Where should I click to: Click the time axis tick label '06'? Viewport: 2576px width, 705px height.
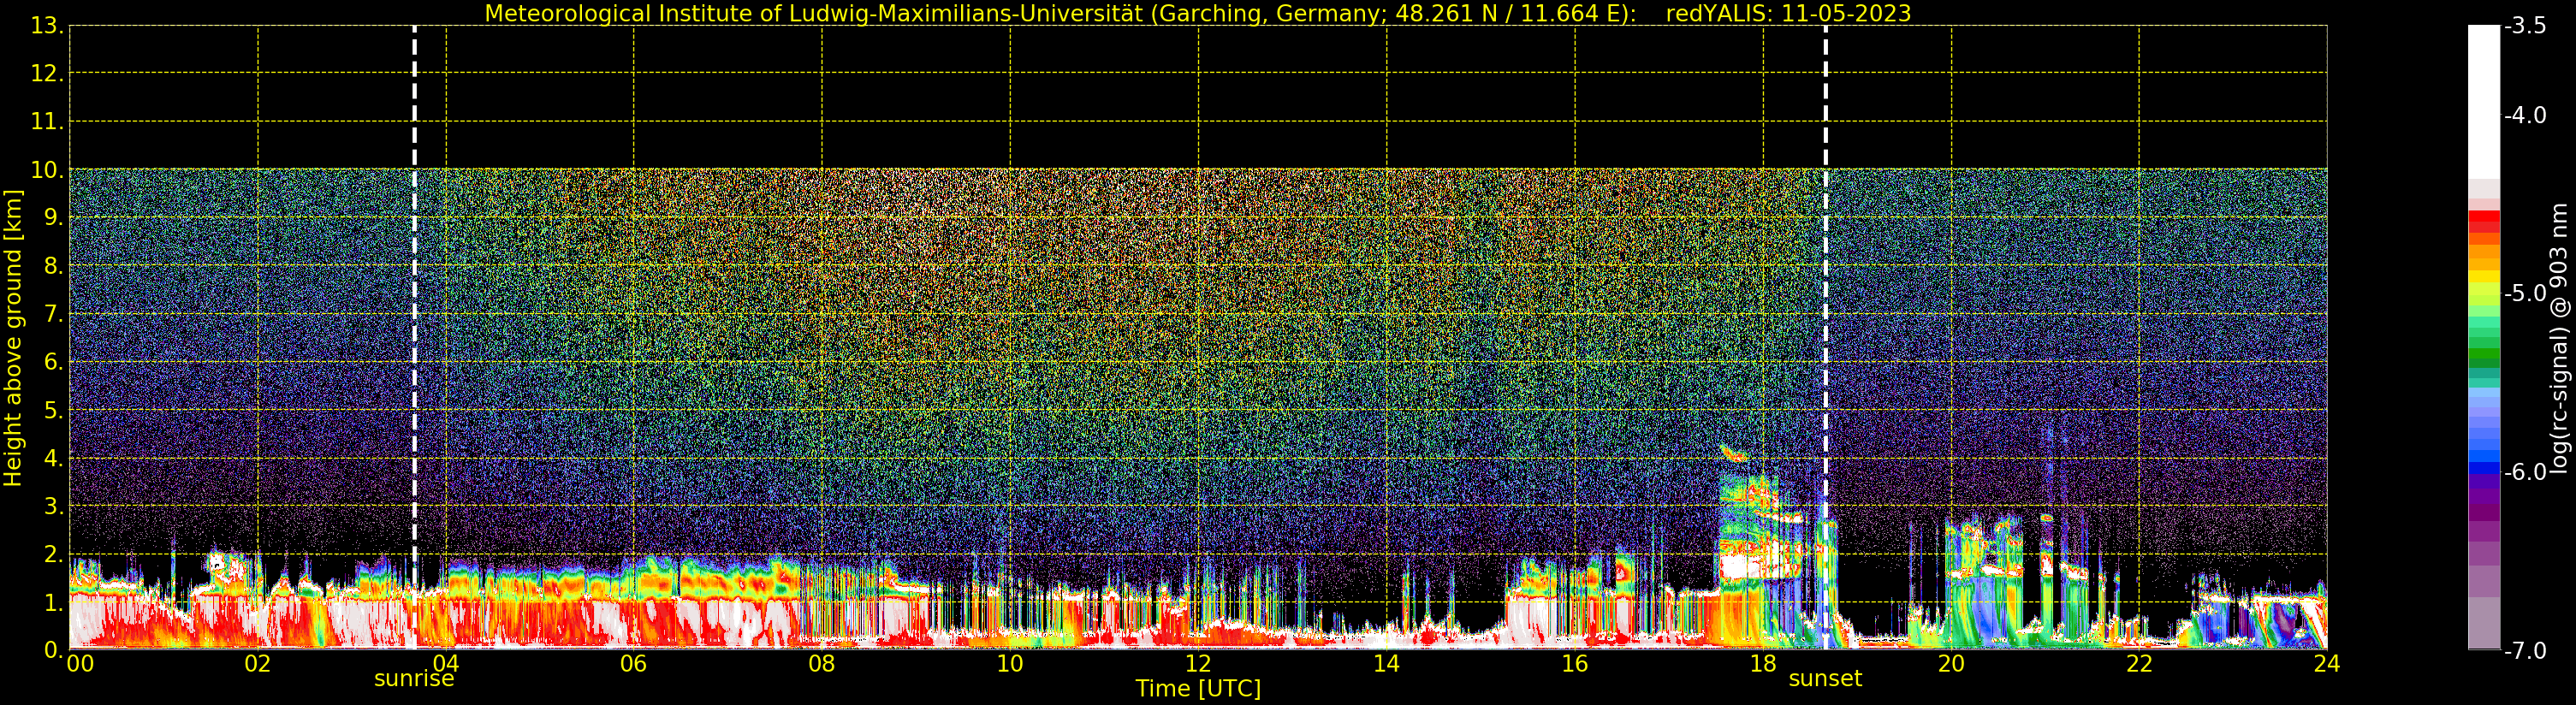point(634,663)
